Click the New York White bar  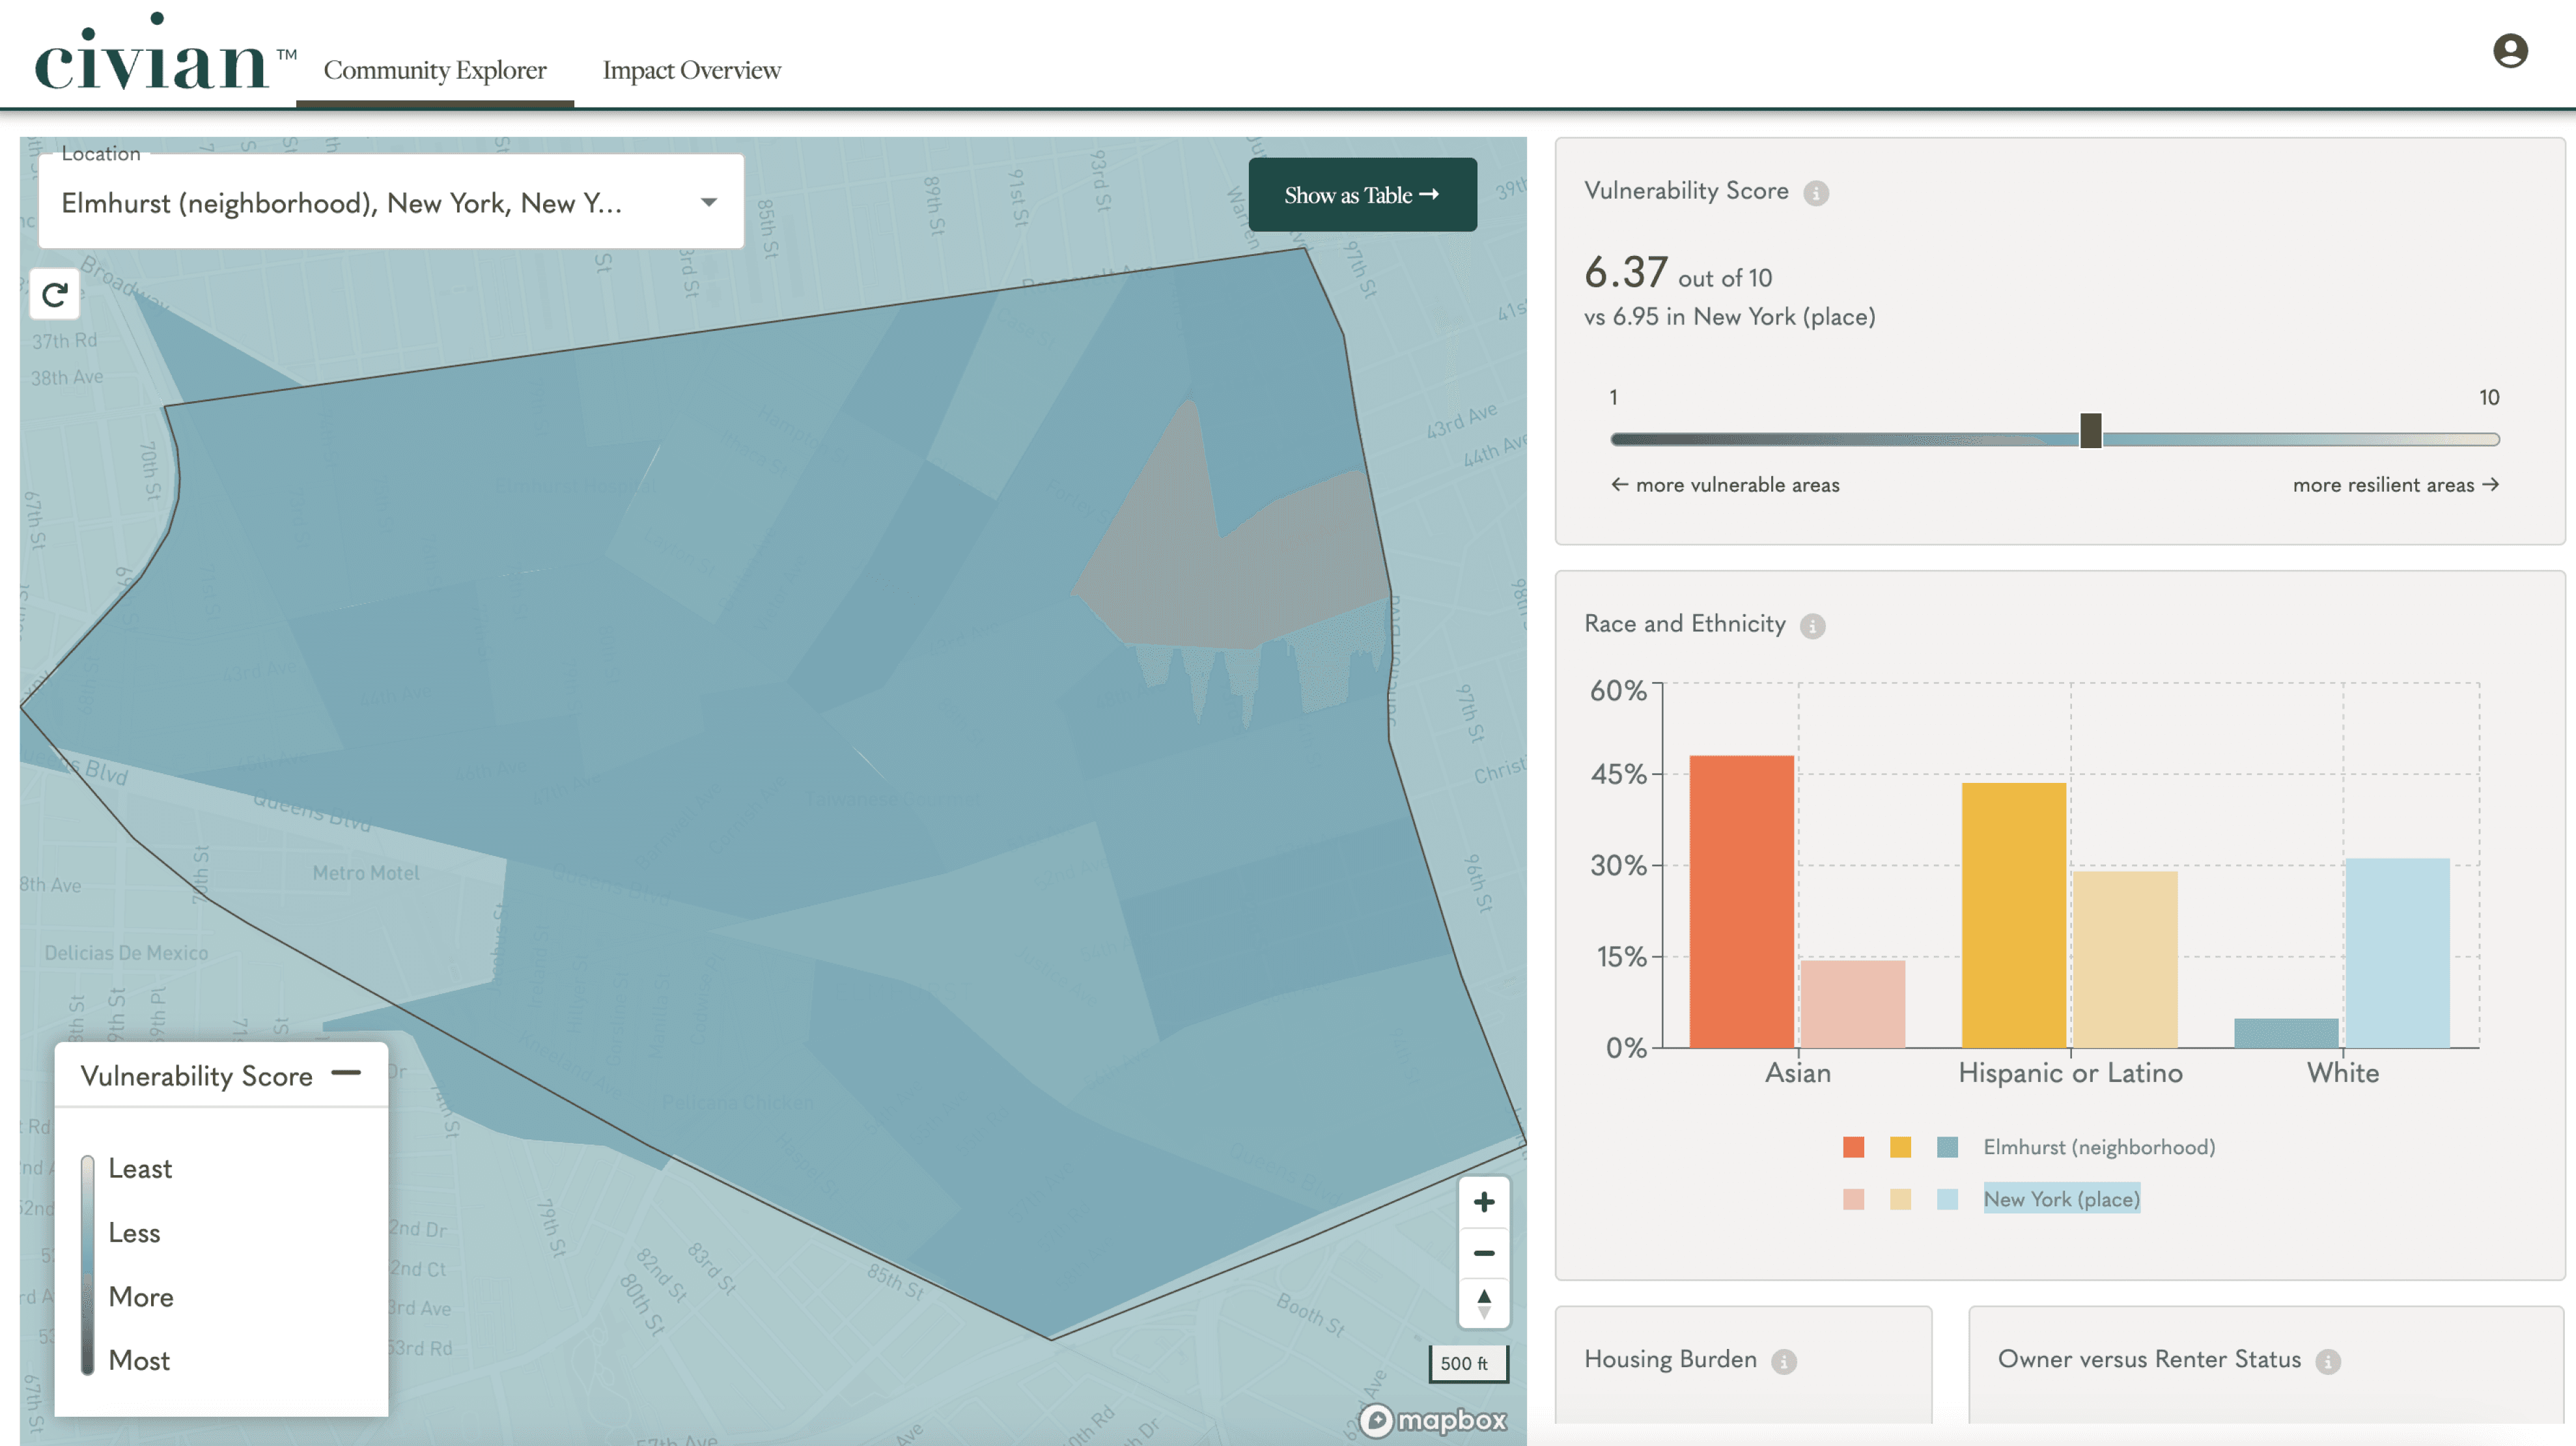coord(2398,953)
